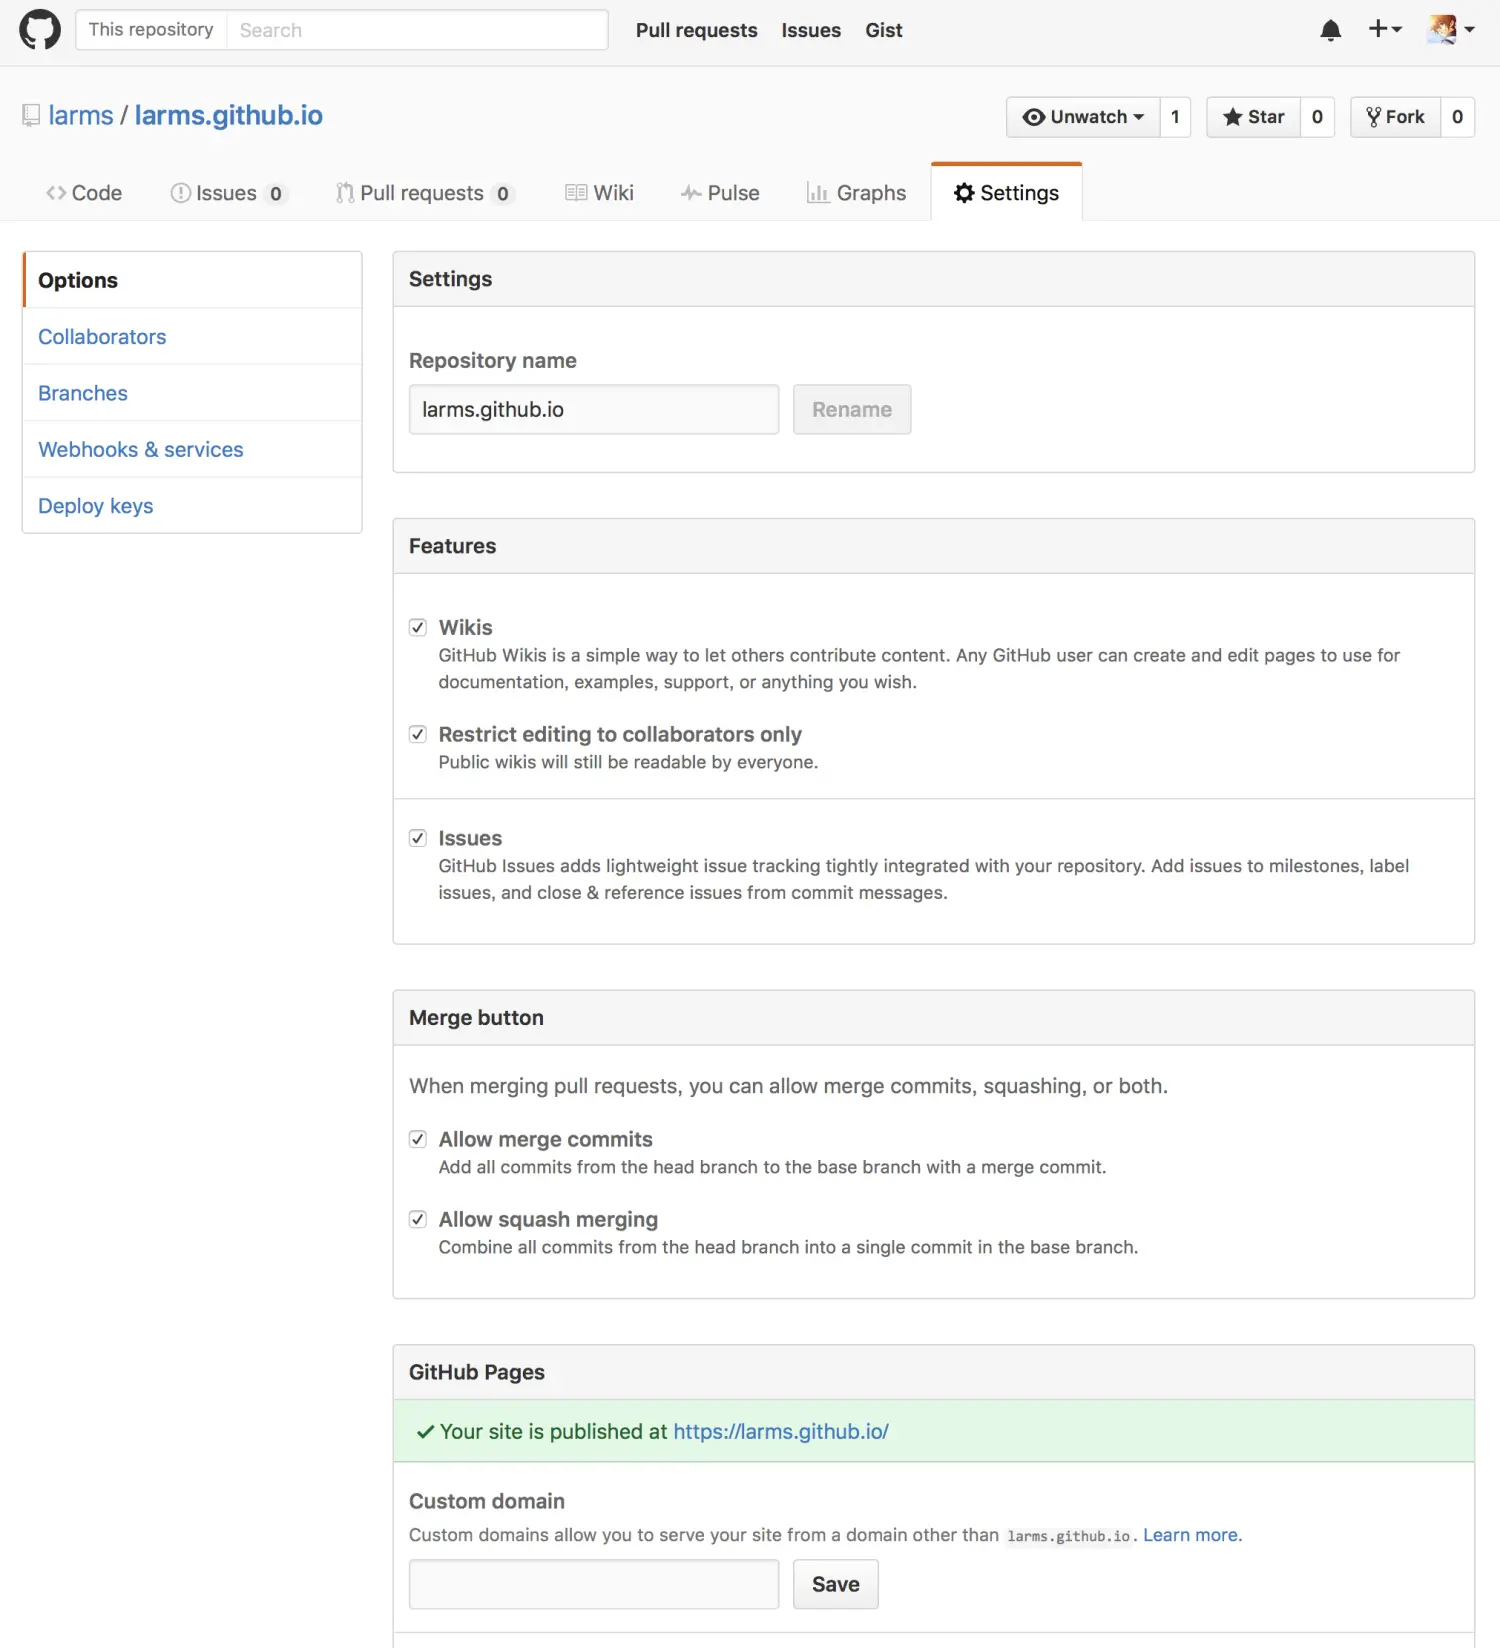The width and height of the screenshot is (1500, 1648).
Task: Open the Pulse tab
Action: pos(720,193)
